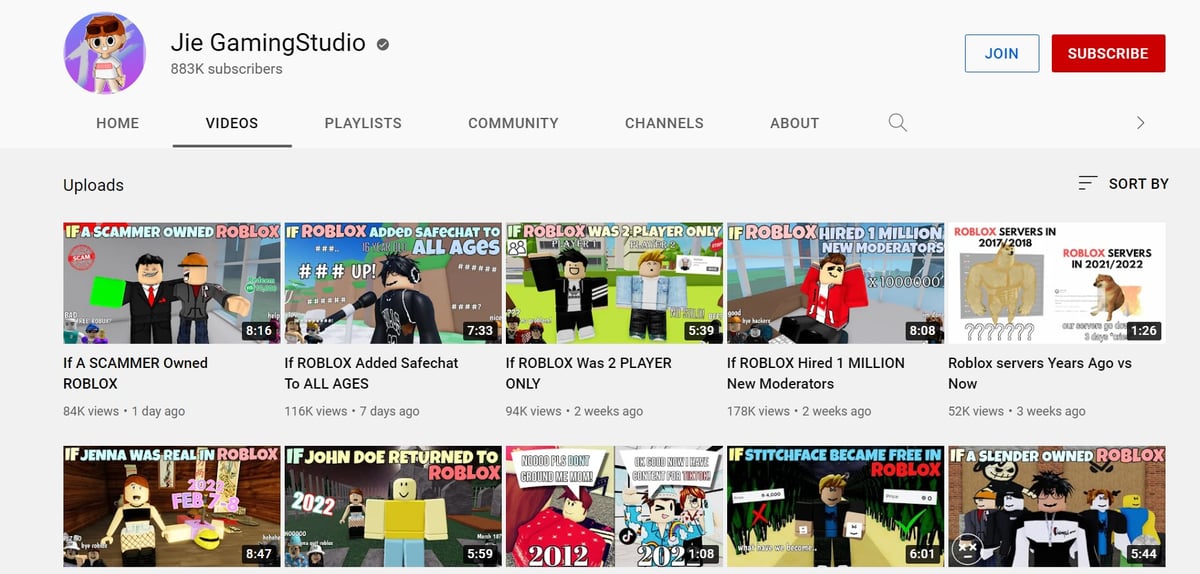Open the Sort By dropdown
The width and height of the screenshot is (1200, 574).
click(x=1123, y=184)
